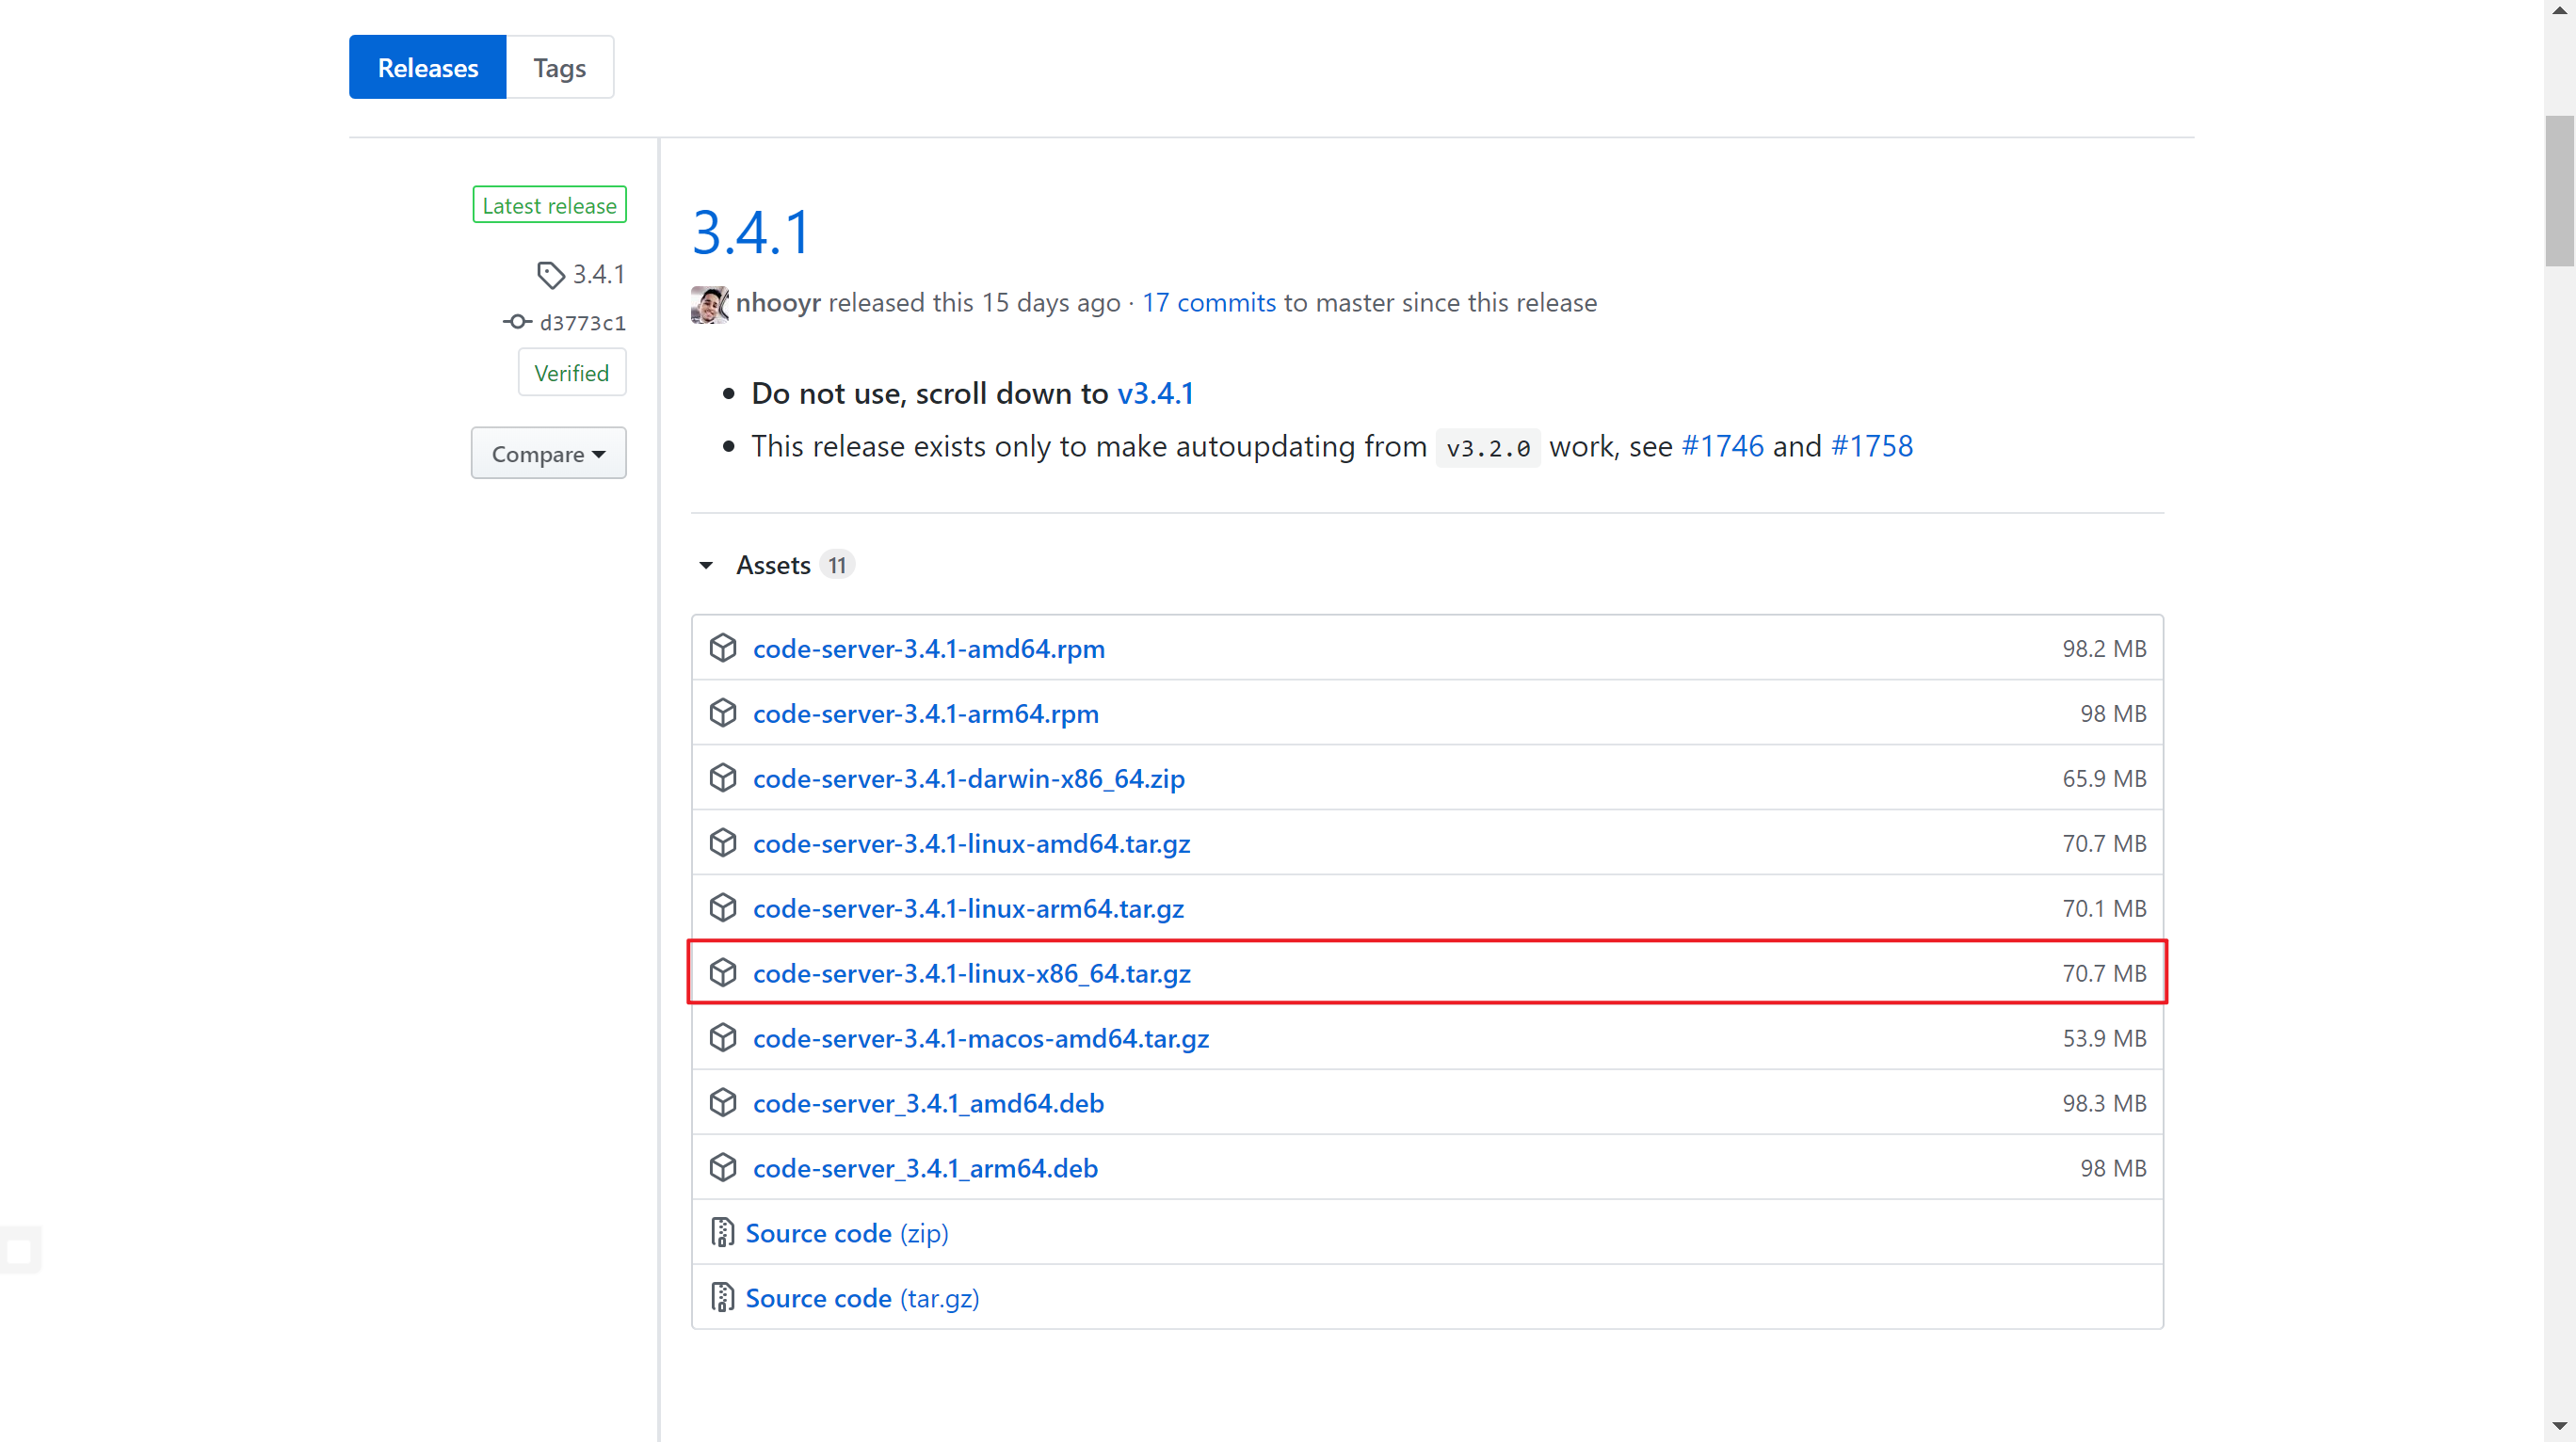Click the tag icon next to 3.4.1
This screenshot has width=2576, height=1442.
(550, 274)
